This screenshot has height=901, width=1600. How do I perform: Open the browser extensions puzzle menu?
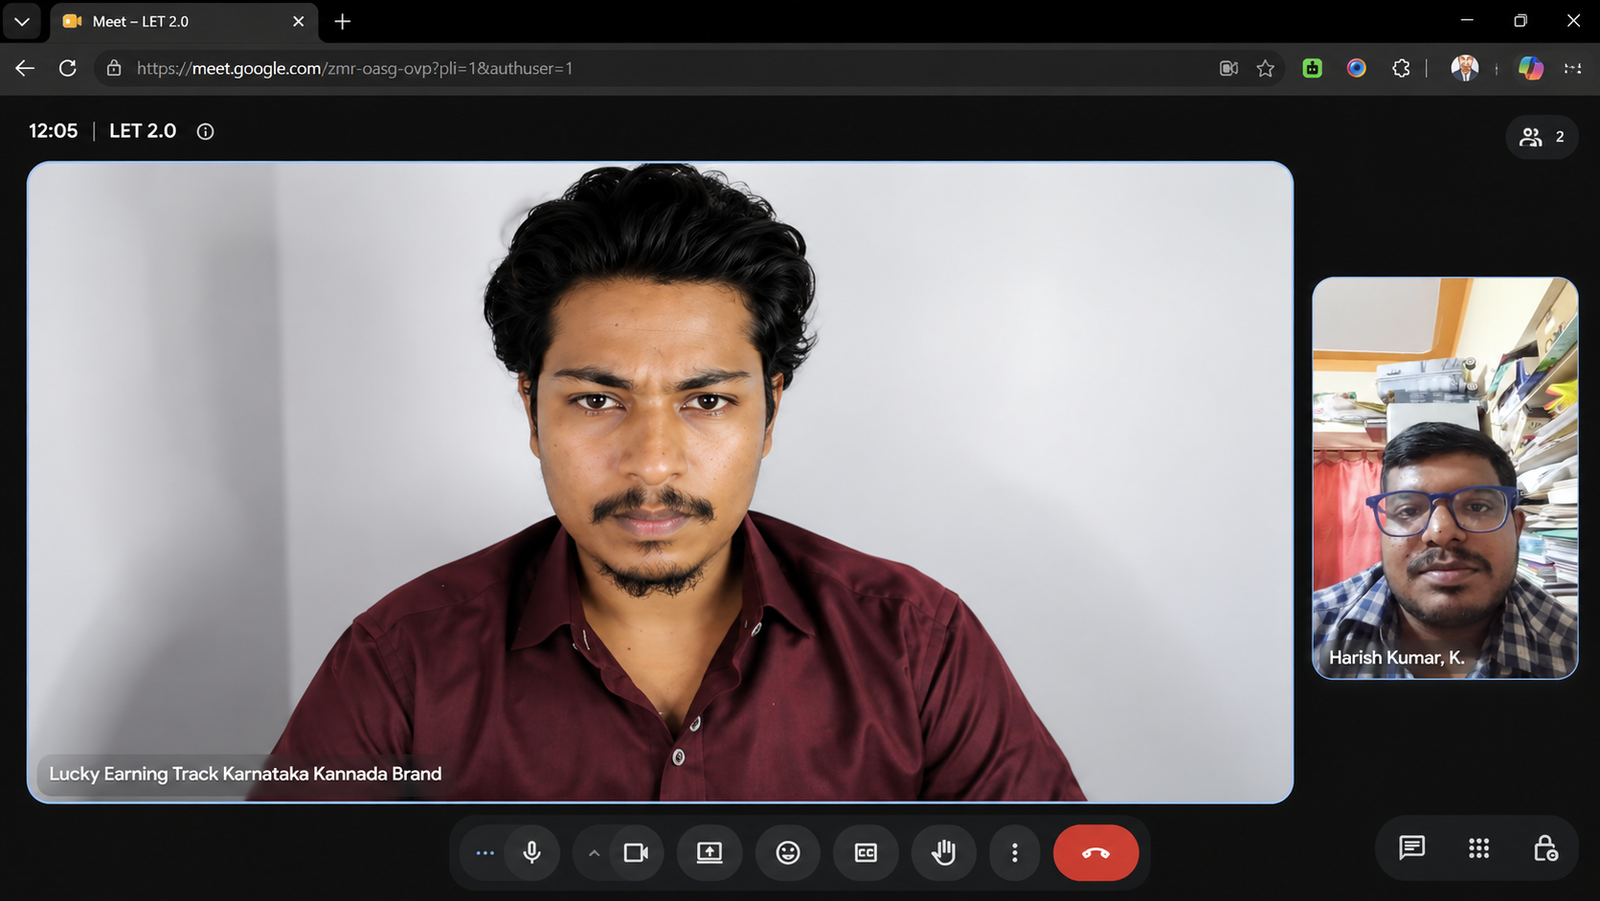(x=1401, y=68)
